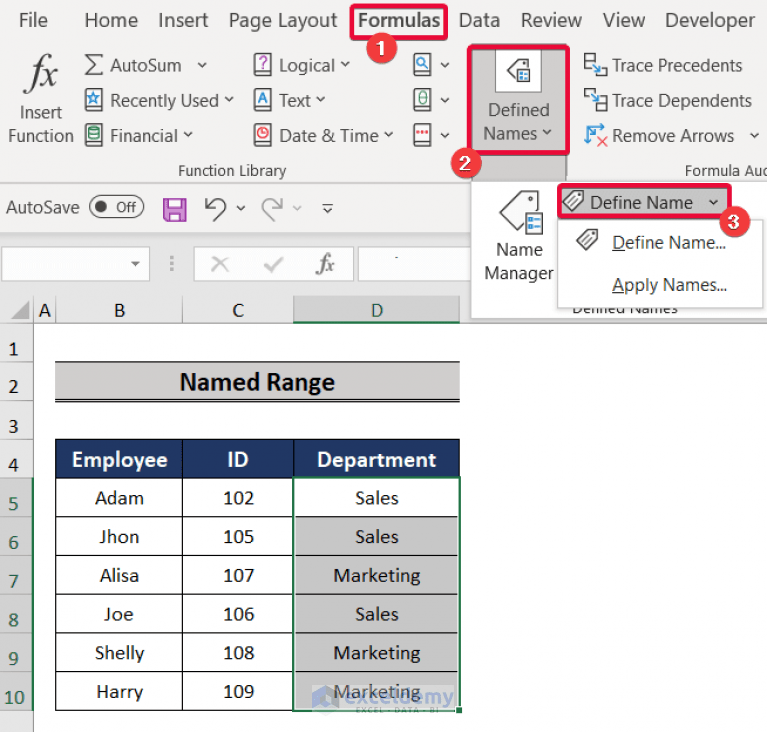Select column B header
This screenshot has width=767, height=732.
tap(119, 310)
